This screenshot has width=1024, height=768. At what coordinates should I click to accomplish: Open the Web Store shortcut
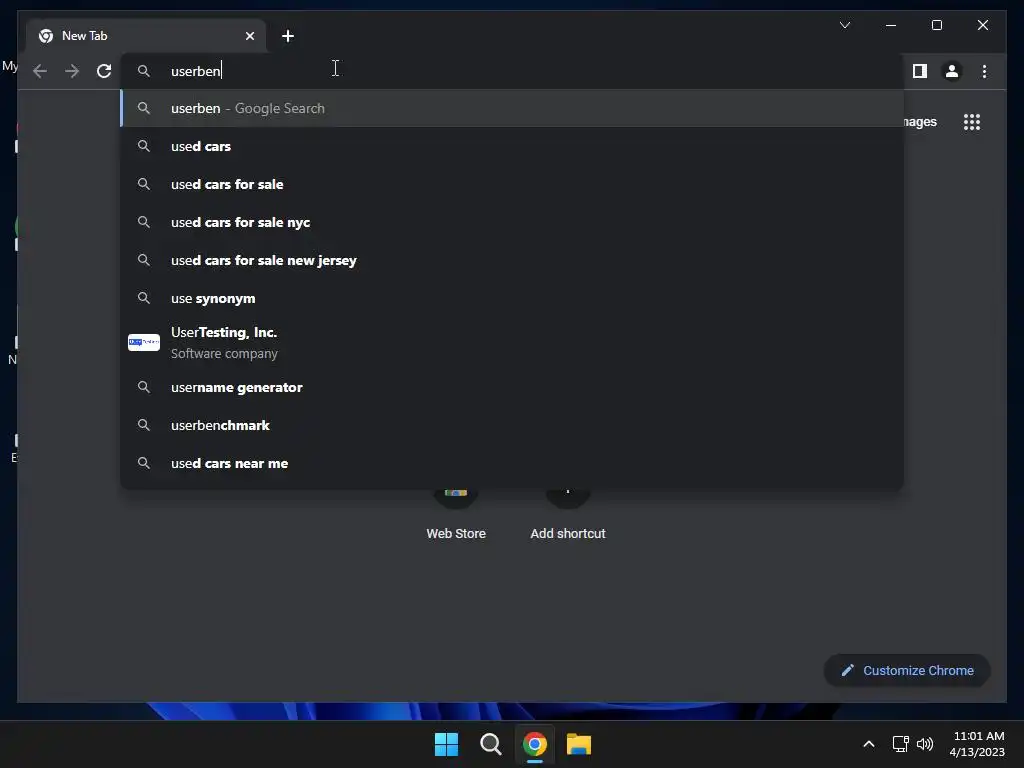(456, 516)
